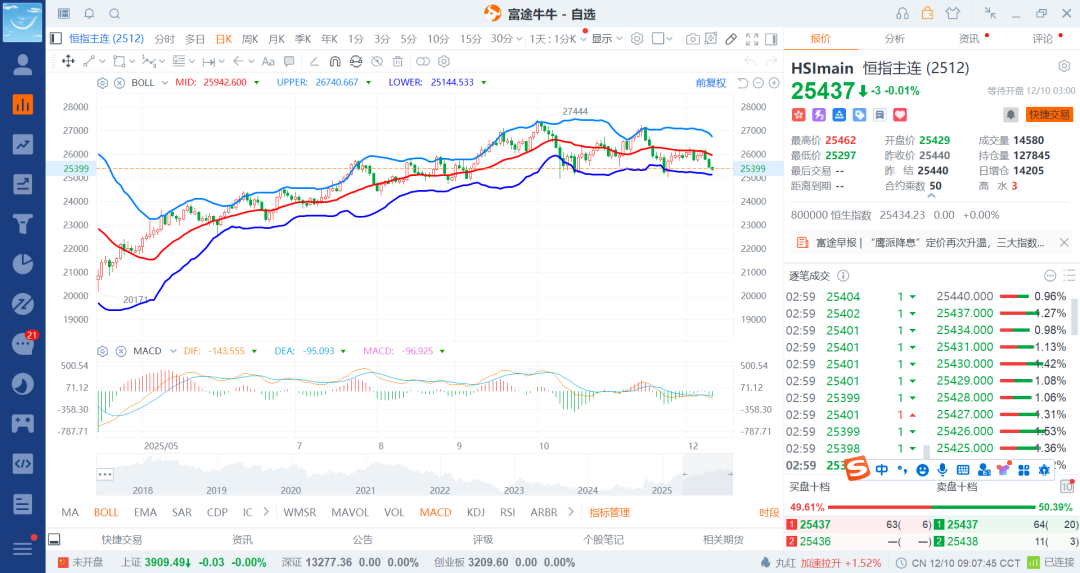The width and height of the screenshot is (1080, 573).
Task: Open the chart screenshot camera tool
Action: [x=692, y=39]
